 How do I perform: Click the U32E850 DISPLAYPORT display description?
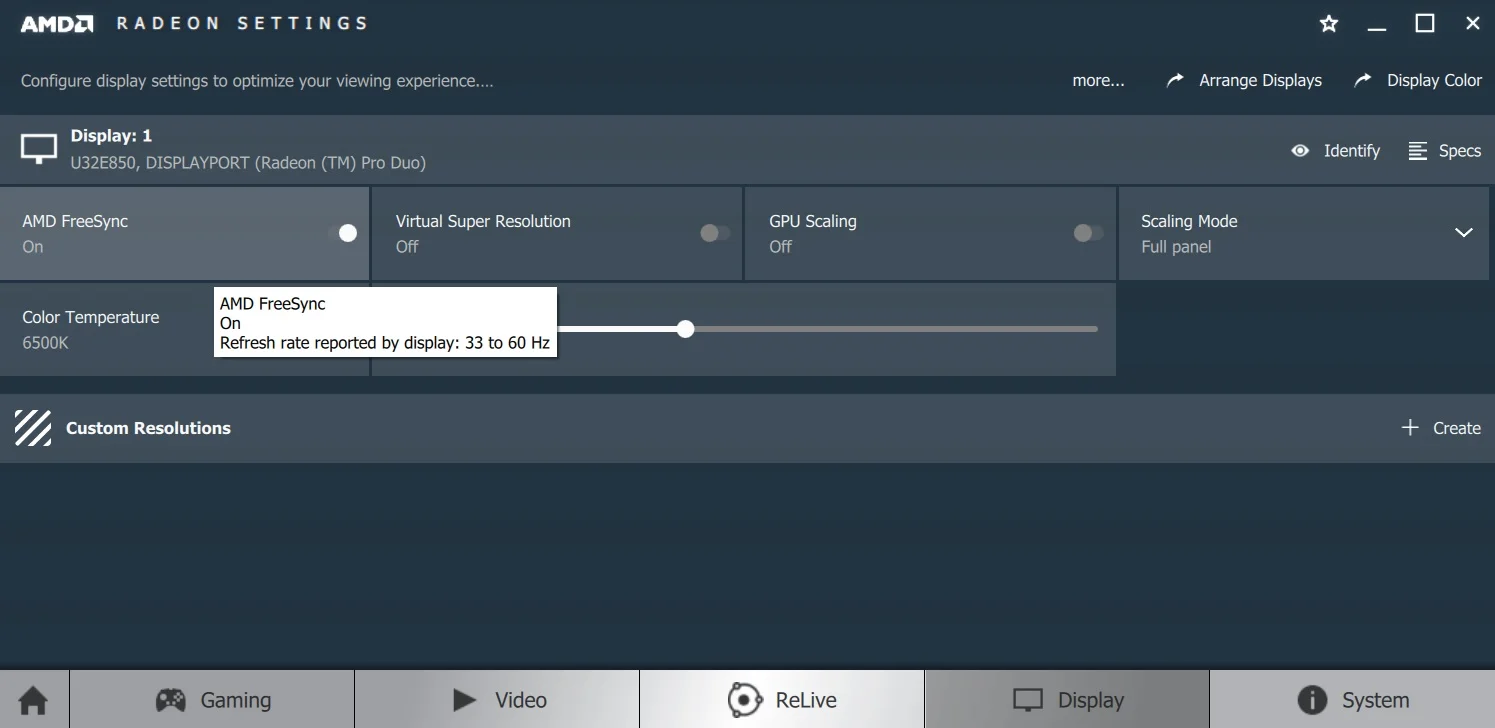tap(248, 162)
